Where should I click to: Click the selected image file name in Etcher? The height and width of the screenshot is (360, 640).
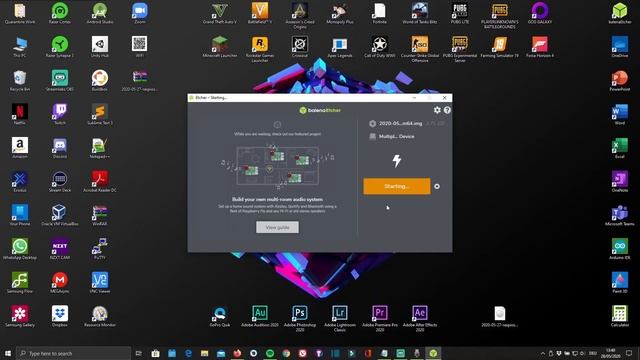coord(400,123)
